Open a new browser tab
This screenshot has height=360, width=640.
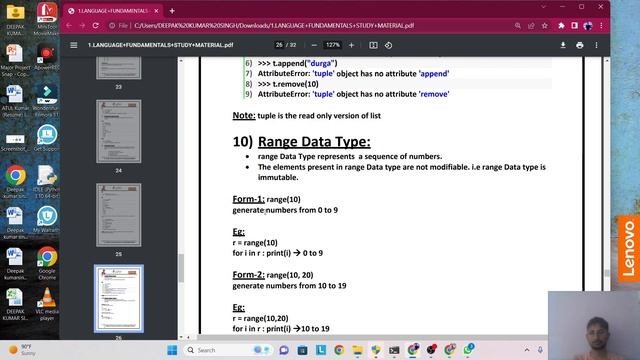tap(172, 11)
